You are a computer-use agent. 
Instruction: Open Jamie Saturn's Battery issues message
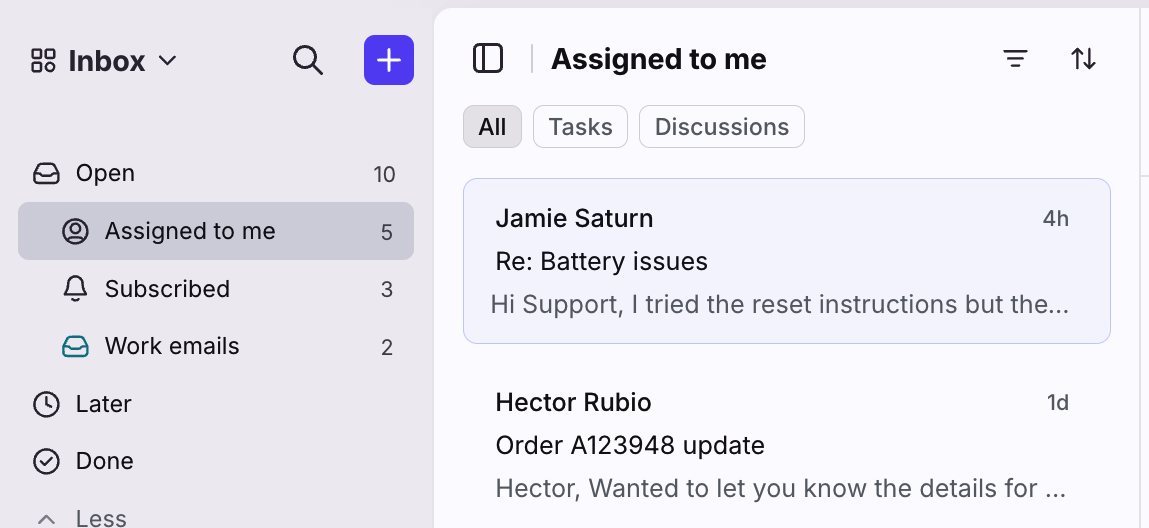point(787,261)
